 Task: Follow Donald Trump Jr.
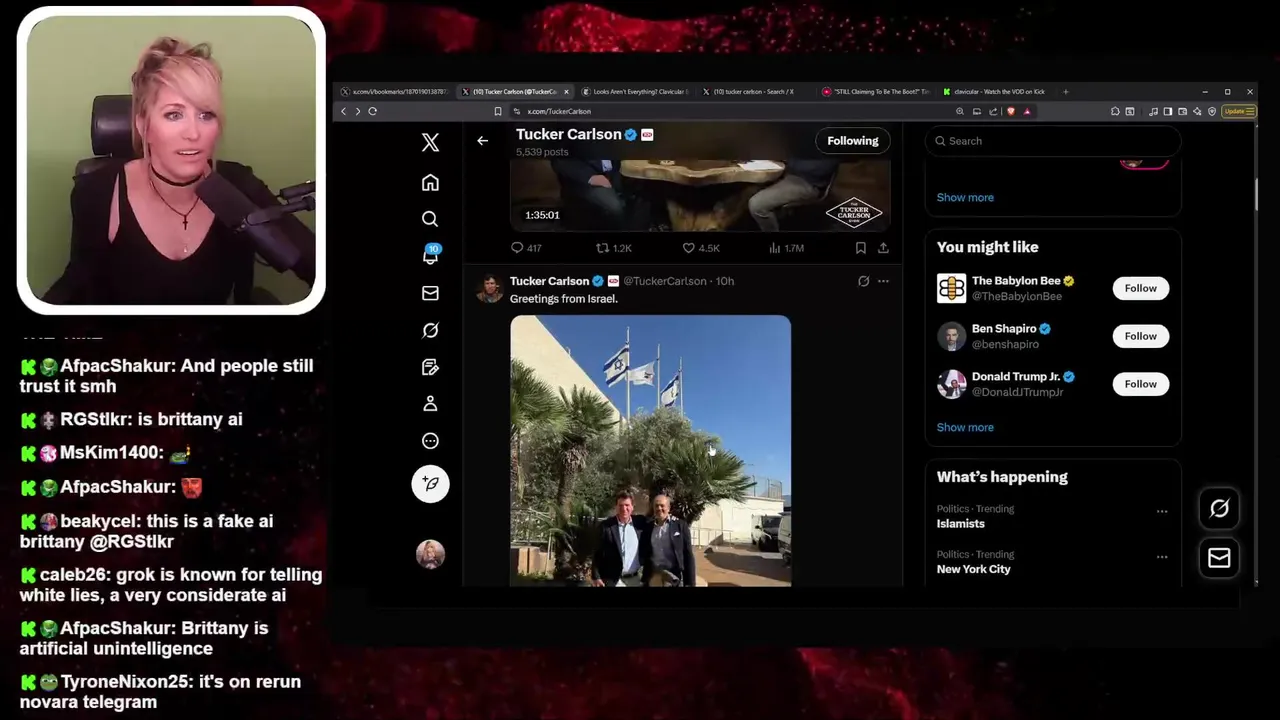[1140, 384]
